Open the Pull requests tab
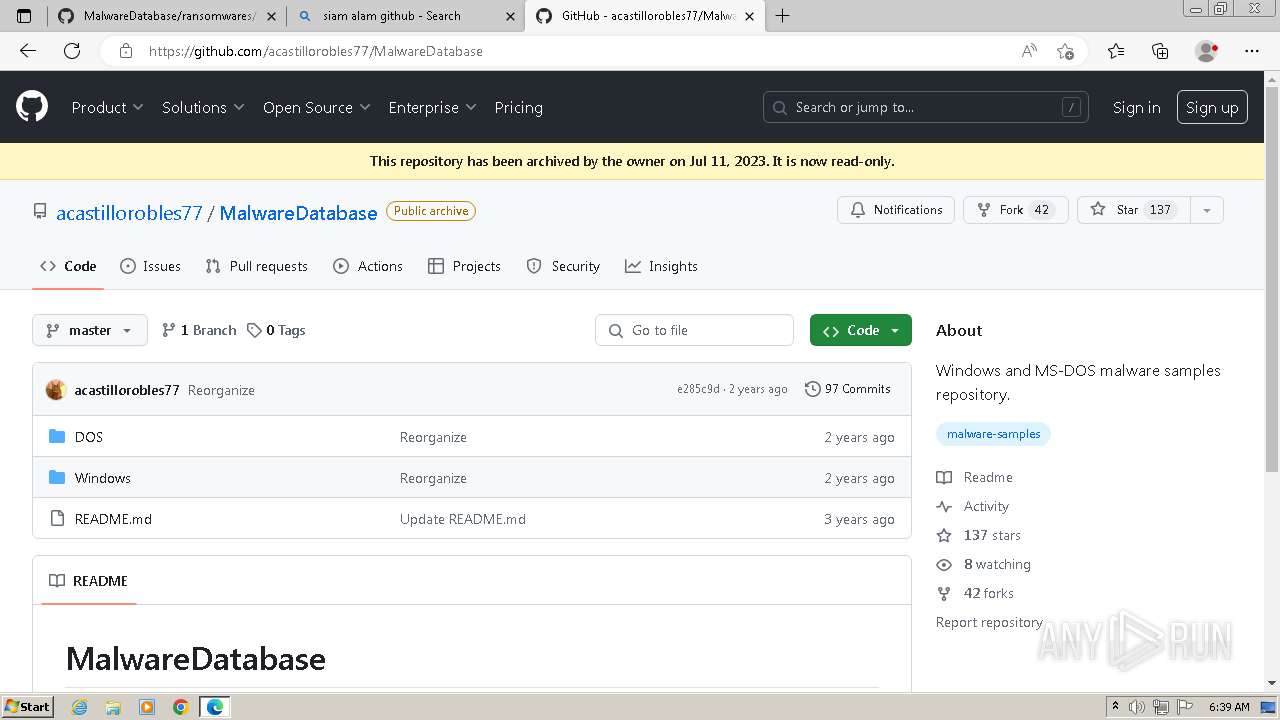The width and height of the screenshot is (1280, 720). pyautogui.click(x=256, y=266)
